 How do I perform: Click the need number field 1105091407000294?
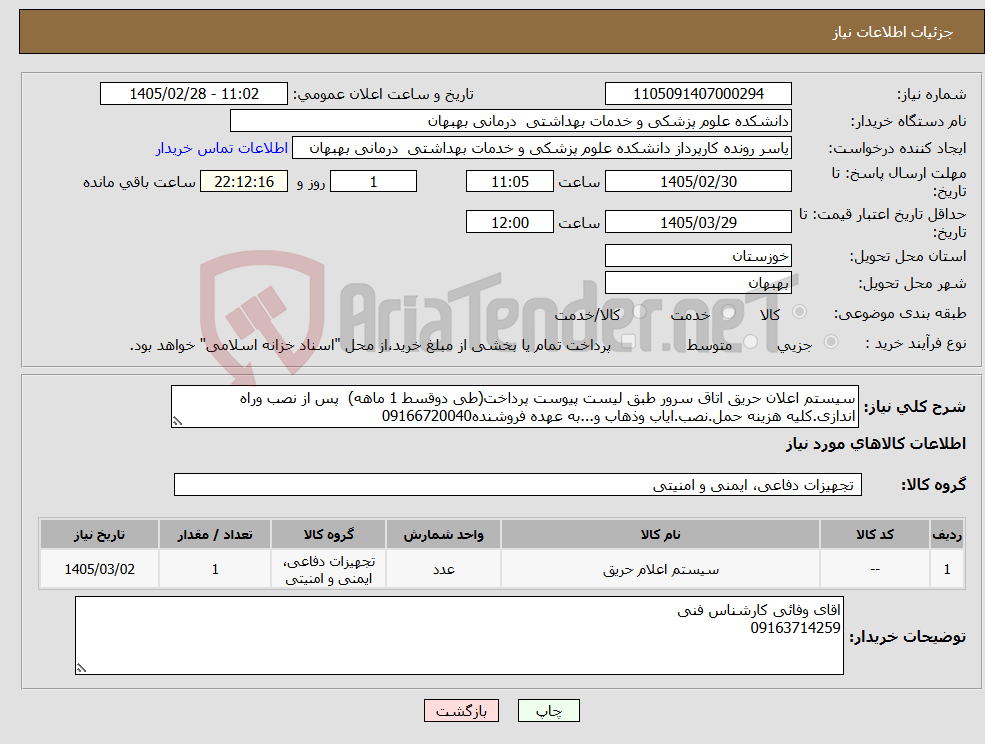pos(698,94)
